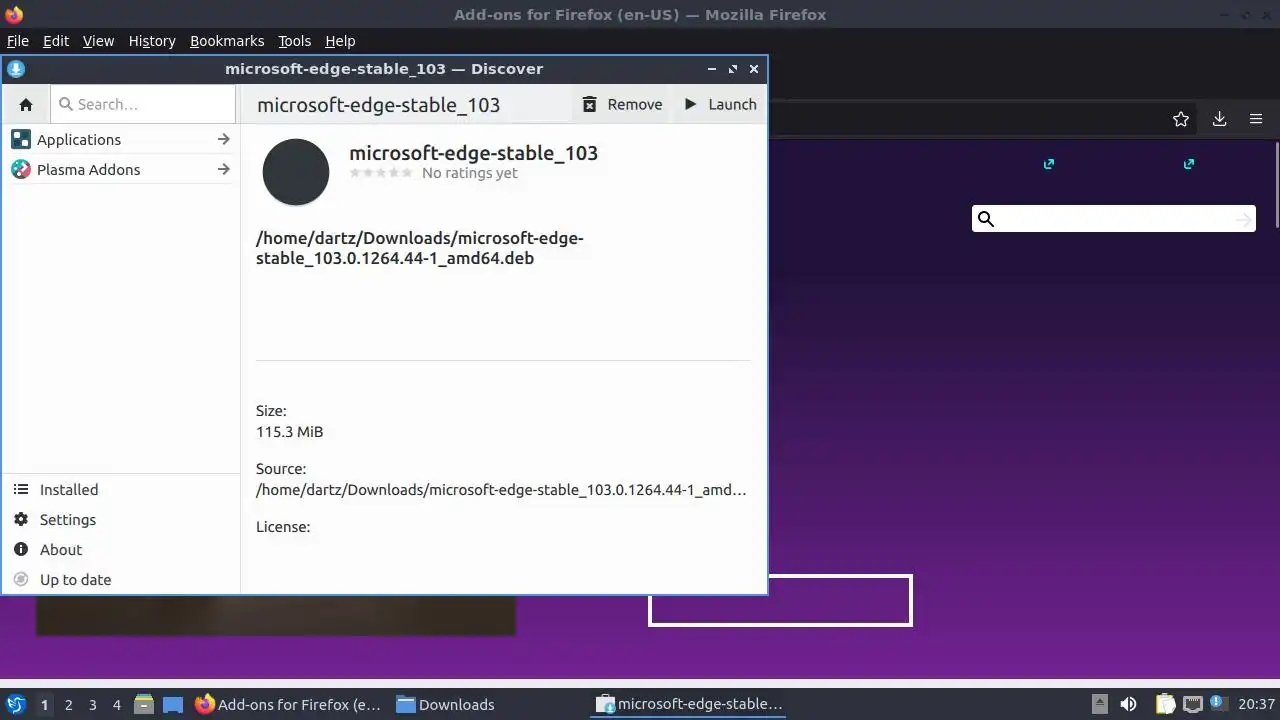Open Firefox Help menu

[340, 41]
